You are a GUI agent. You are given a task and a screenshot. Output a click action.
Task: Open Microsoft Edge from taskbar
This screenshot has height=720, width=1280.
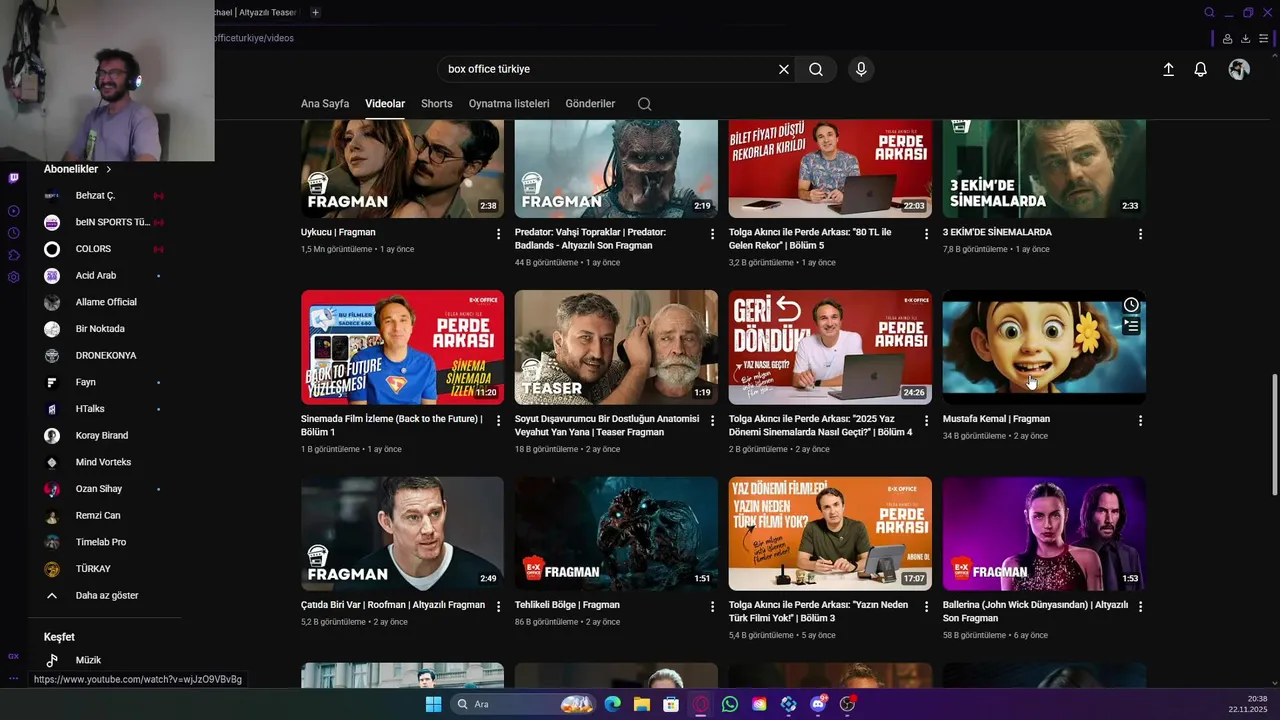[612, 704]
